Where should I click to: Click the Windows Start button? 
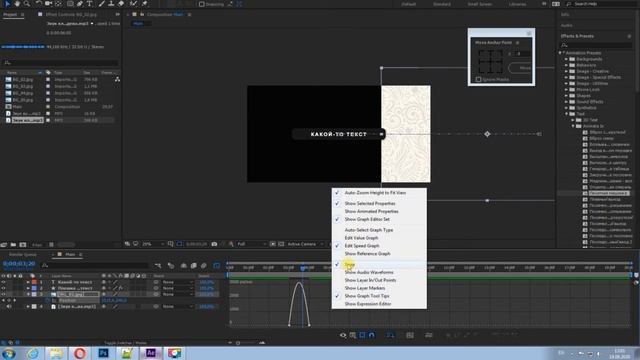coord(9,353)
